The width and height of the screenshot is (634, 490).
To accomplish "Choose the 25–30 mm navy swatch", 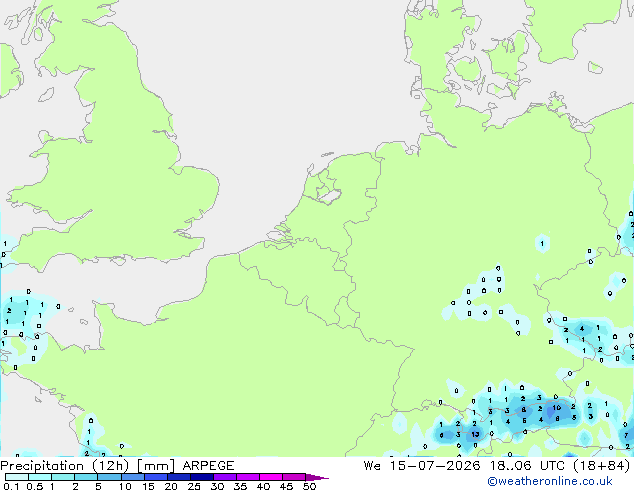I will pos(201,477).
